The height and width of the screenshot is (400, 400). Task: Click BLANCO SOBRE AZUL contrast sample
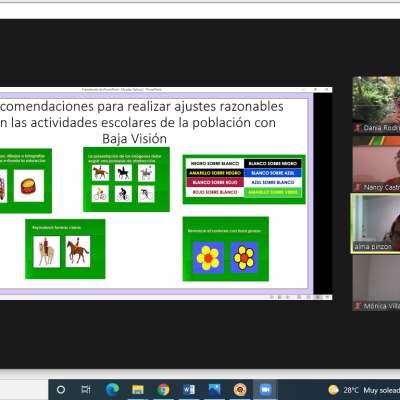tap(273, 173)
